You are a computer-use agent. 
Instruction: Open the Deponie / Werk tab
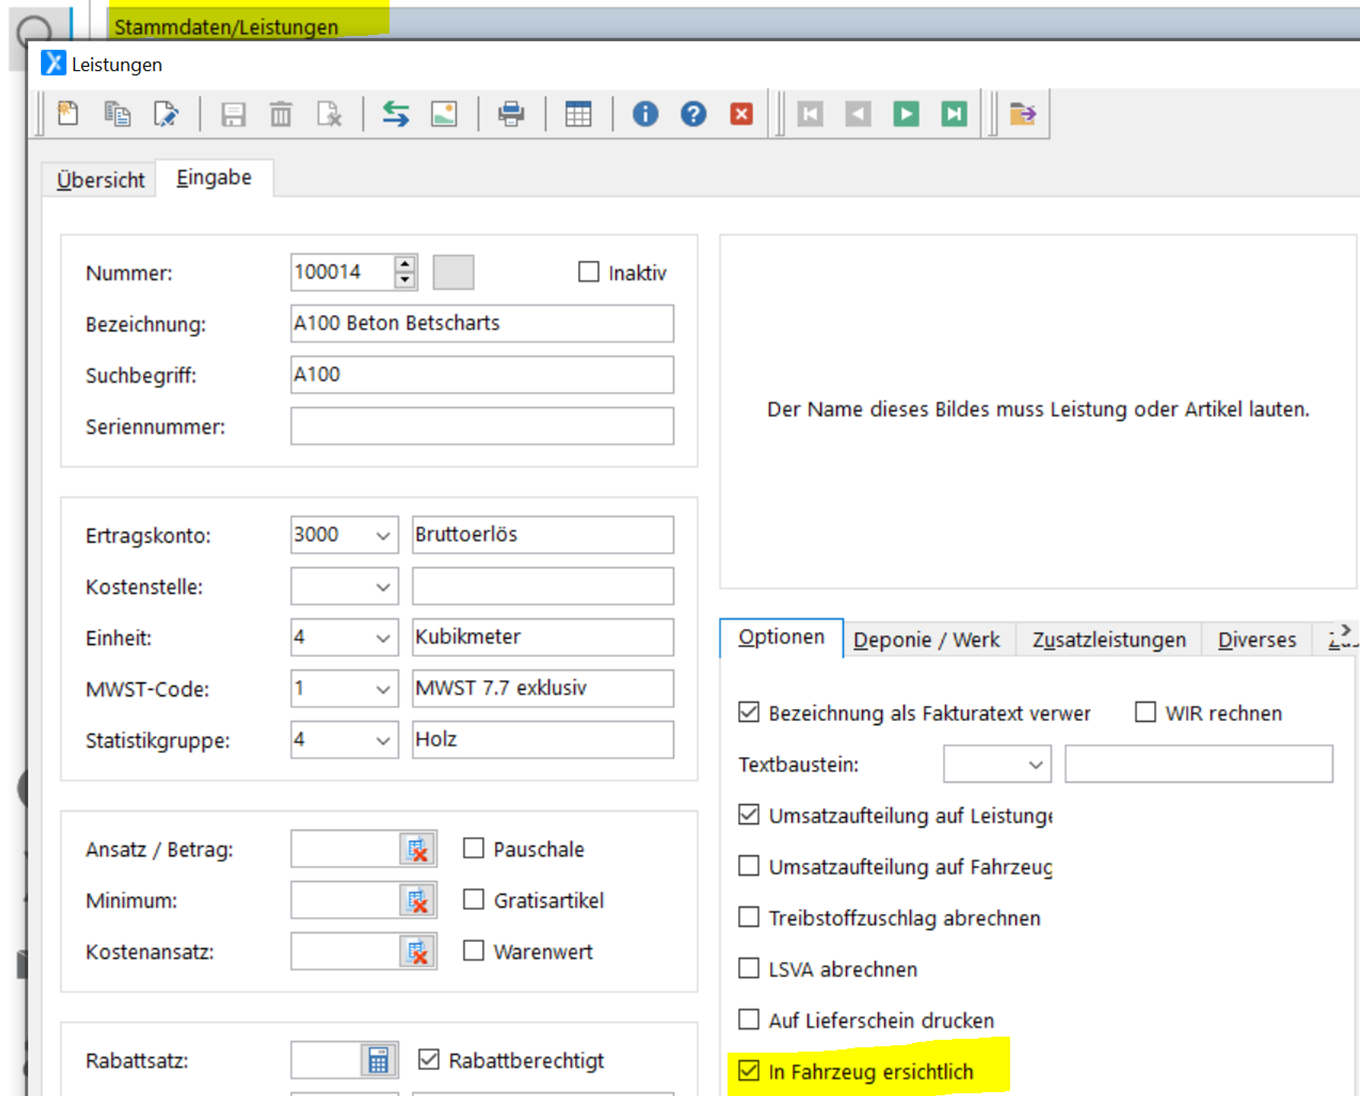tap(926, 640)
